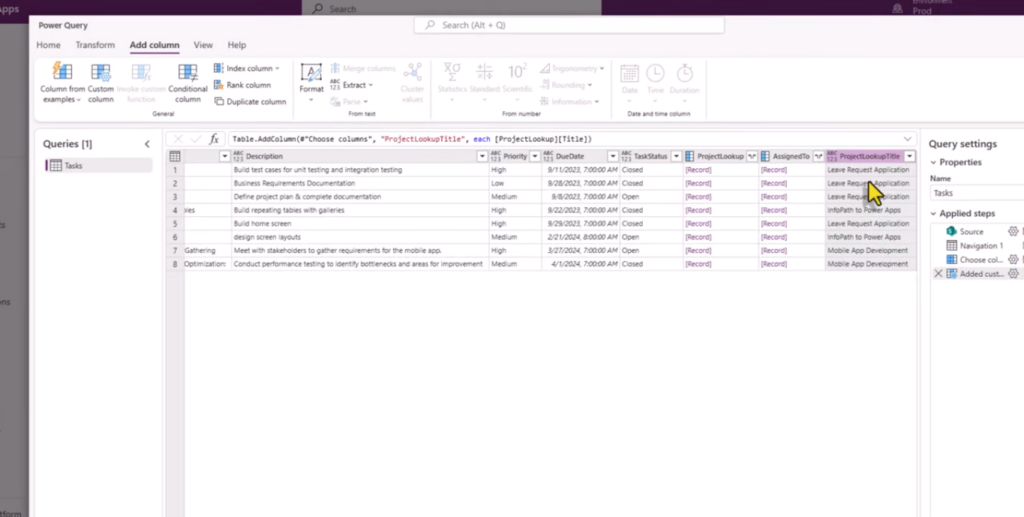Delete the Added custom step

pyautogui.click(x=938, y=274)
